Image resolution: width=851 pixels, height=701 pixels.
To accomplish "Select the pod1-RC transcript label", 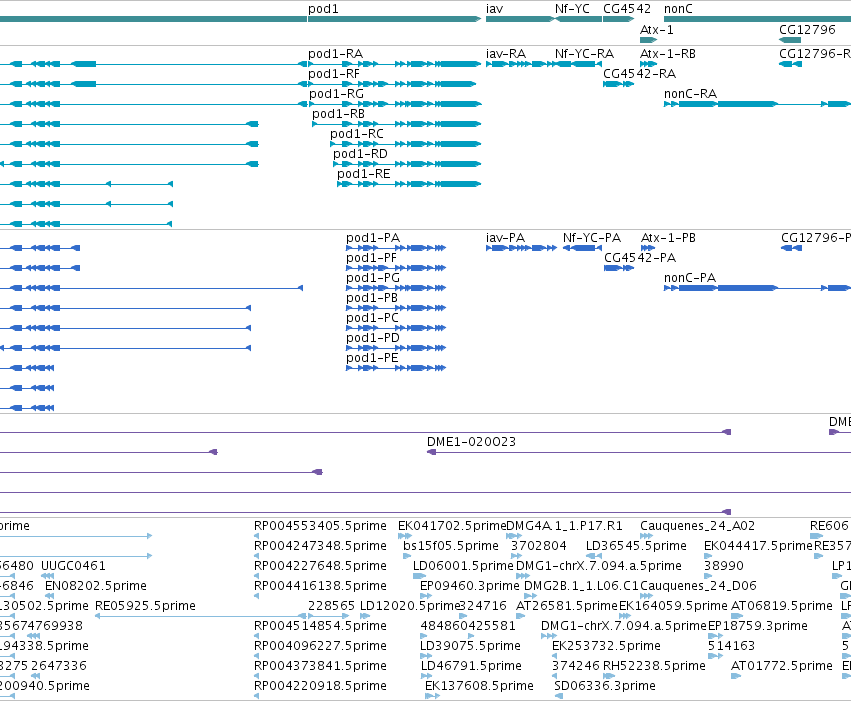I will click(x=357, y=134).
